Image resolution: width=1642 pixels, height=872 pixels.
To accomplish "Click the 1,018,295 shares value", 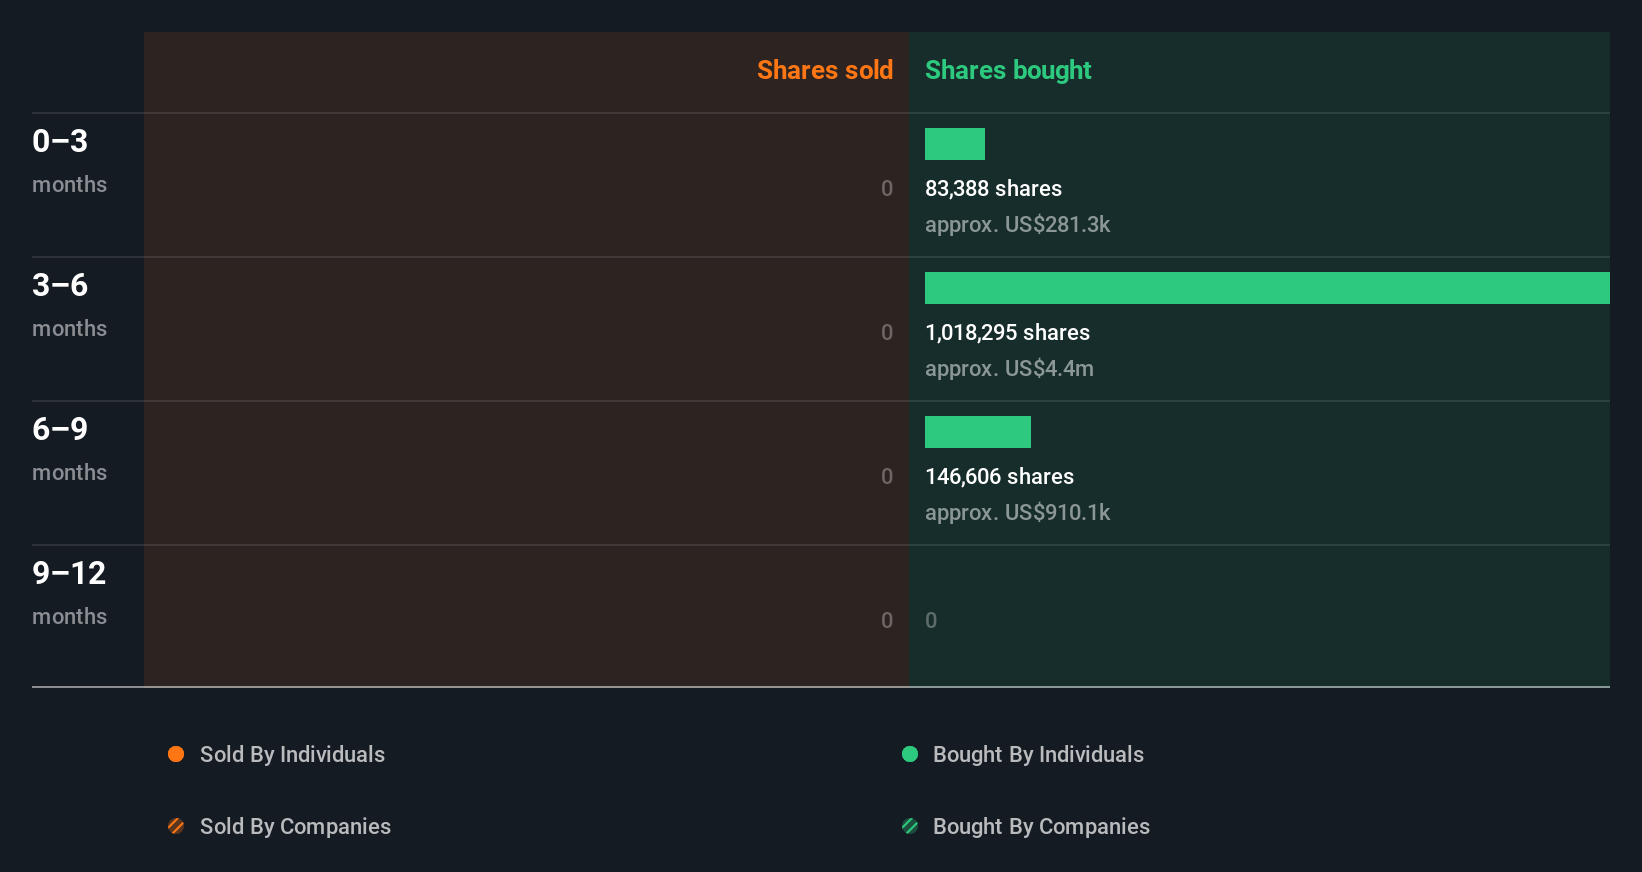I will [1007, 332].
